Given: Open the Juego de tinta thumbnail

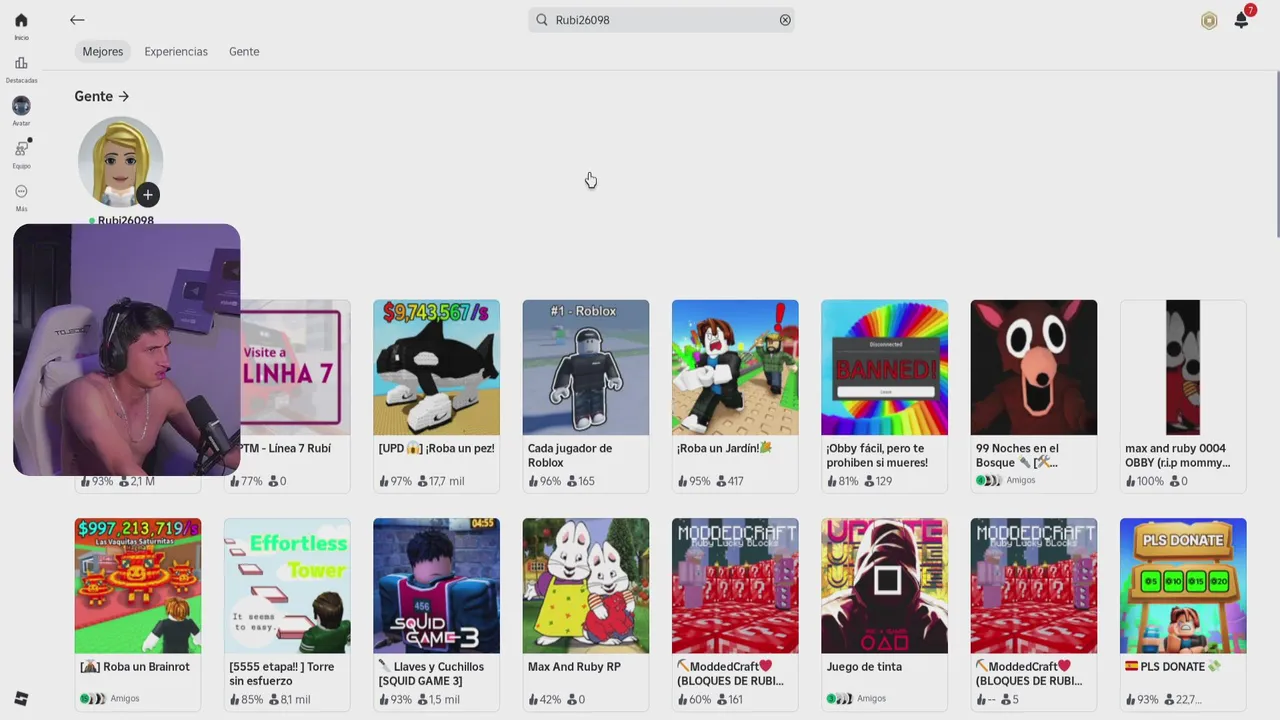Looking at the screenshot, I should tap(884, 585).
